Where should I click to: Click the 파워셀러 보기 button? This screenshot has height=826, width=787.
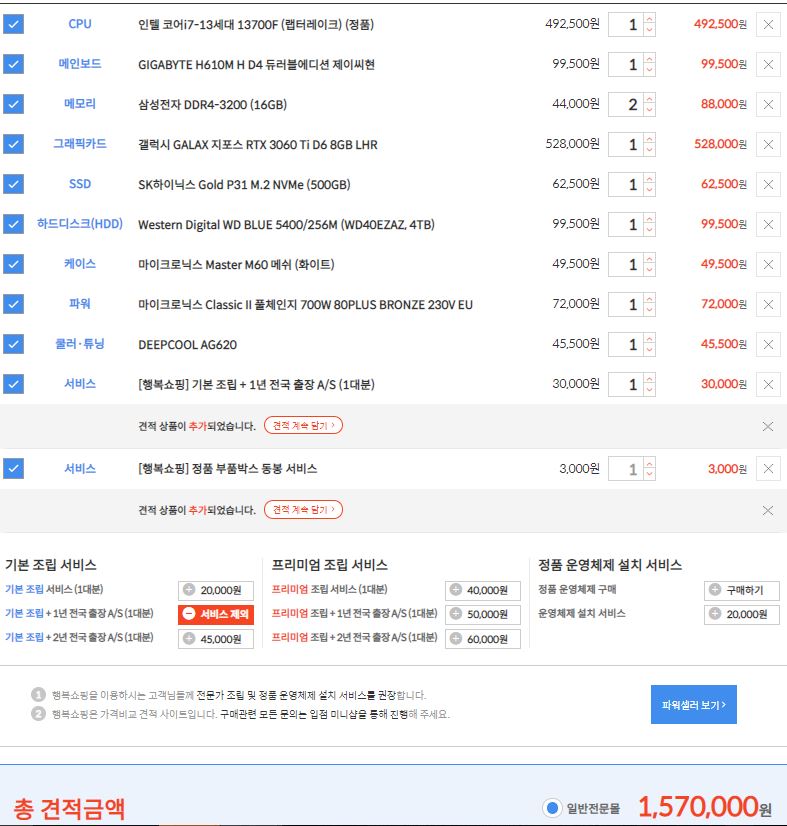click(693, 704)
